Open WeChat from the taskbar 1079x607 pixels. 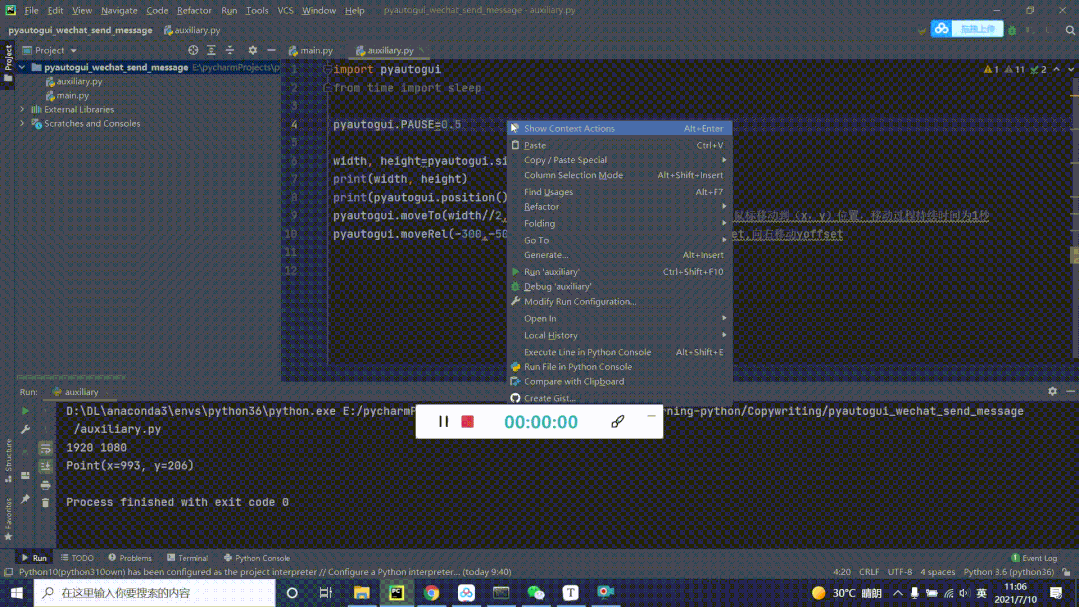click(536, 592)
